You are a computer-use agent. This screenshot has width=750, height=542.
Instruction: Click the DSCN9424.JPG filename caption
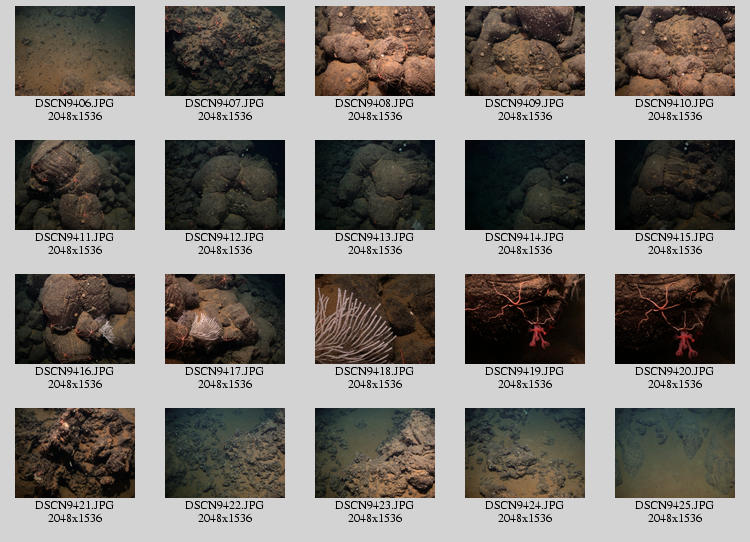[x=525, y=505]
